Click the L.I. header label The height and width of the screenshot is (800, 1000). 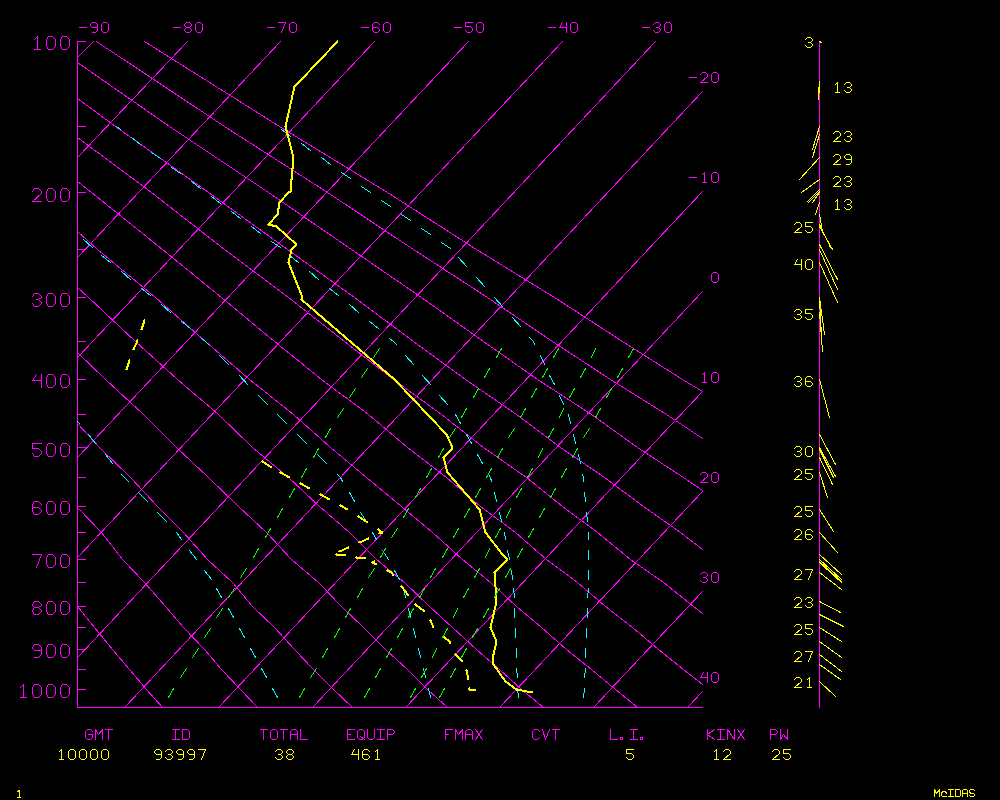coord(627,735)
